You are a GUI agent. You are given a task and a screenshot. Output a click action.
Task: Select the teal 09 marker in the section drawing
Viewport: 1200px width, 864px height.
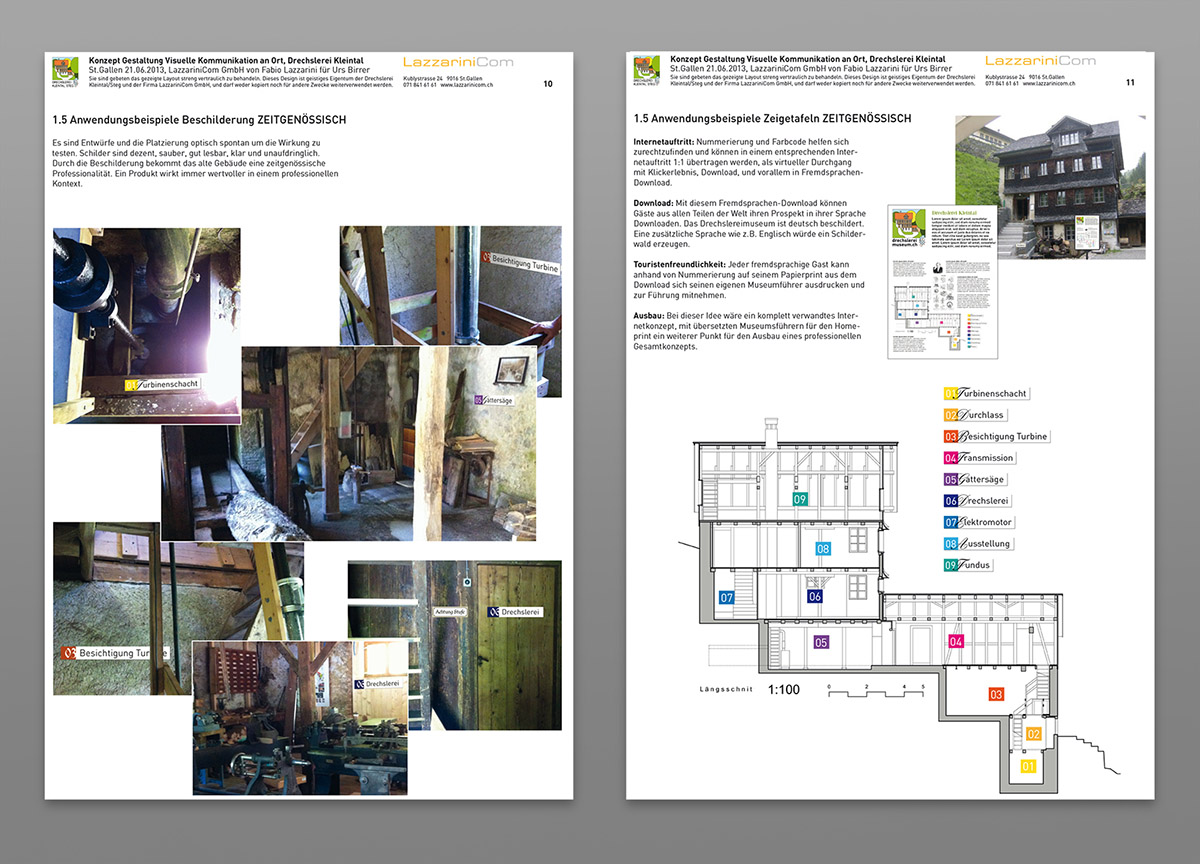(x=799, y=498)
